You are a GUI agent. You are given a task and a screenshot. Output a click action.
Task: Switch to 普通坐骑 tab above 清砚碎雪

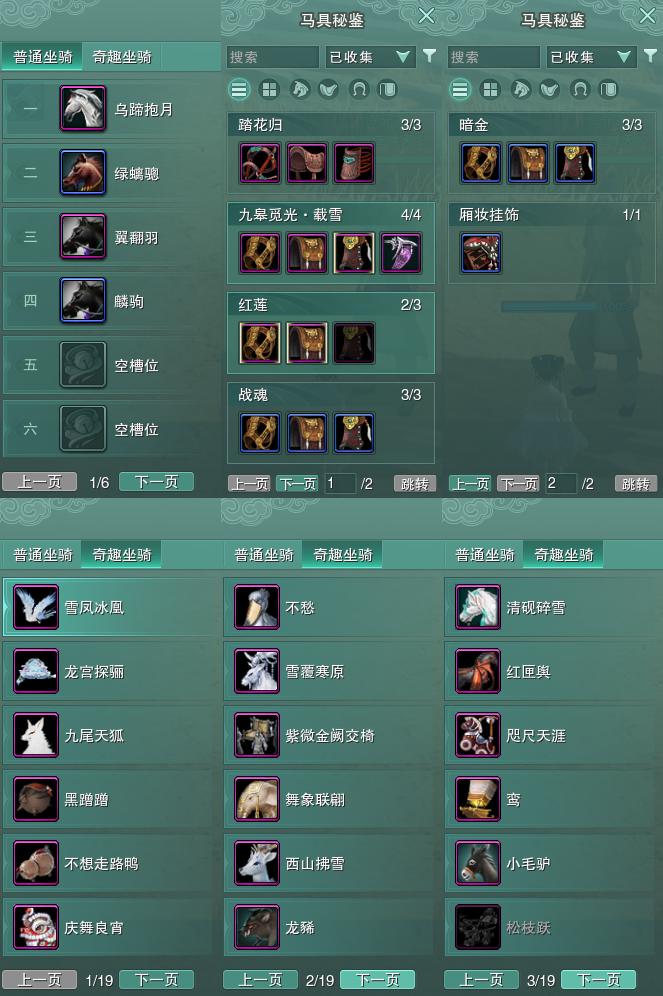click(485, 555)
